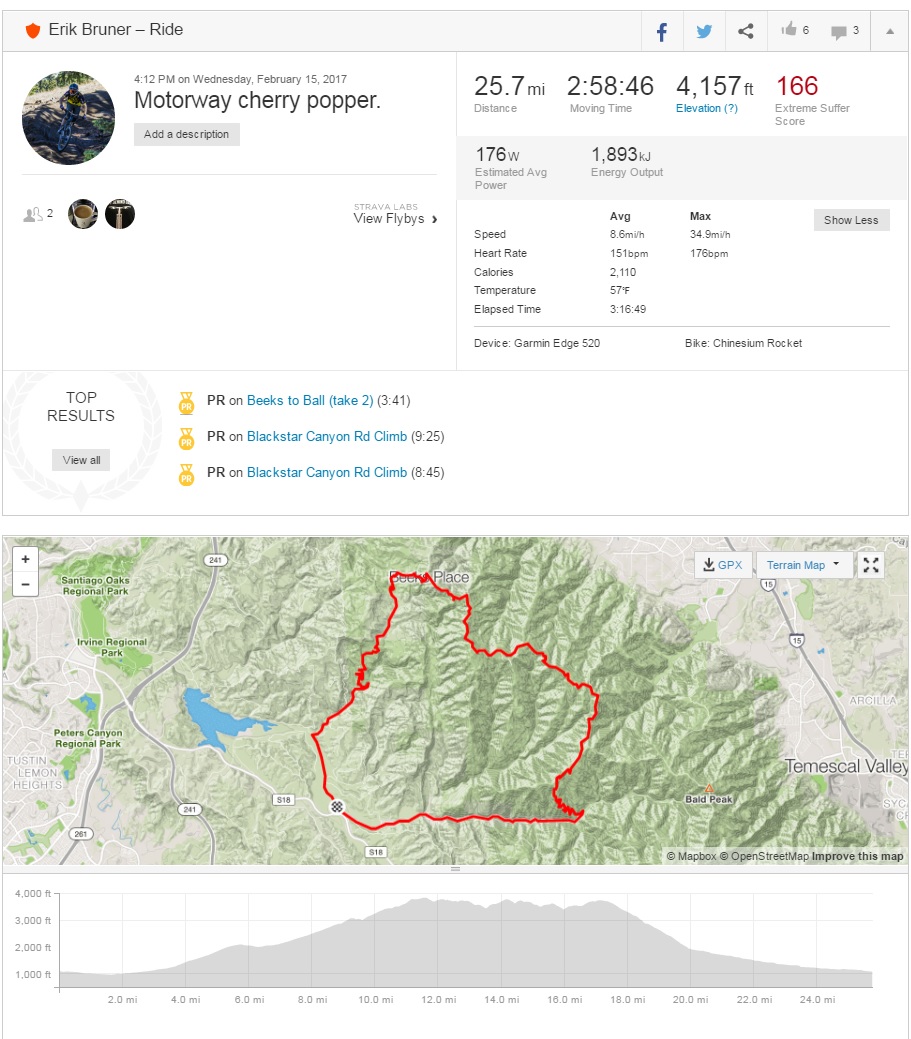Click the share icon in header
Screen dimensions: 911x1039
(x=745, y=31)
